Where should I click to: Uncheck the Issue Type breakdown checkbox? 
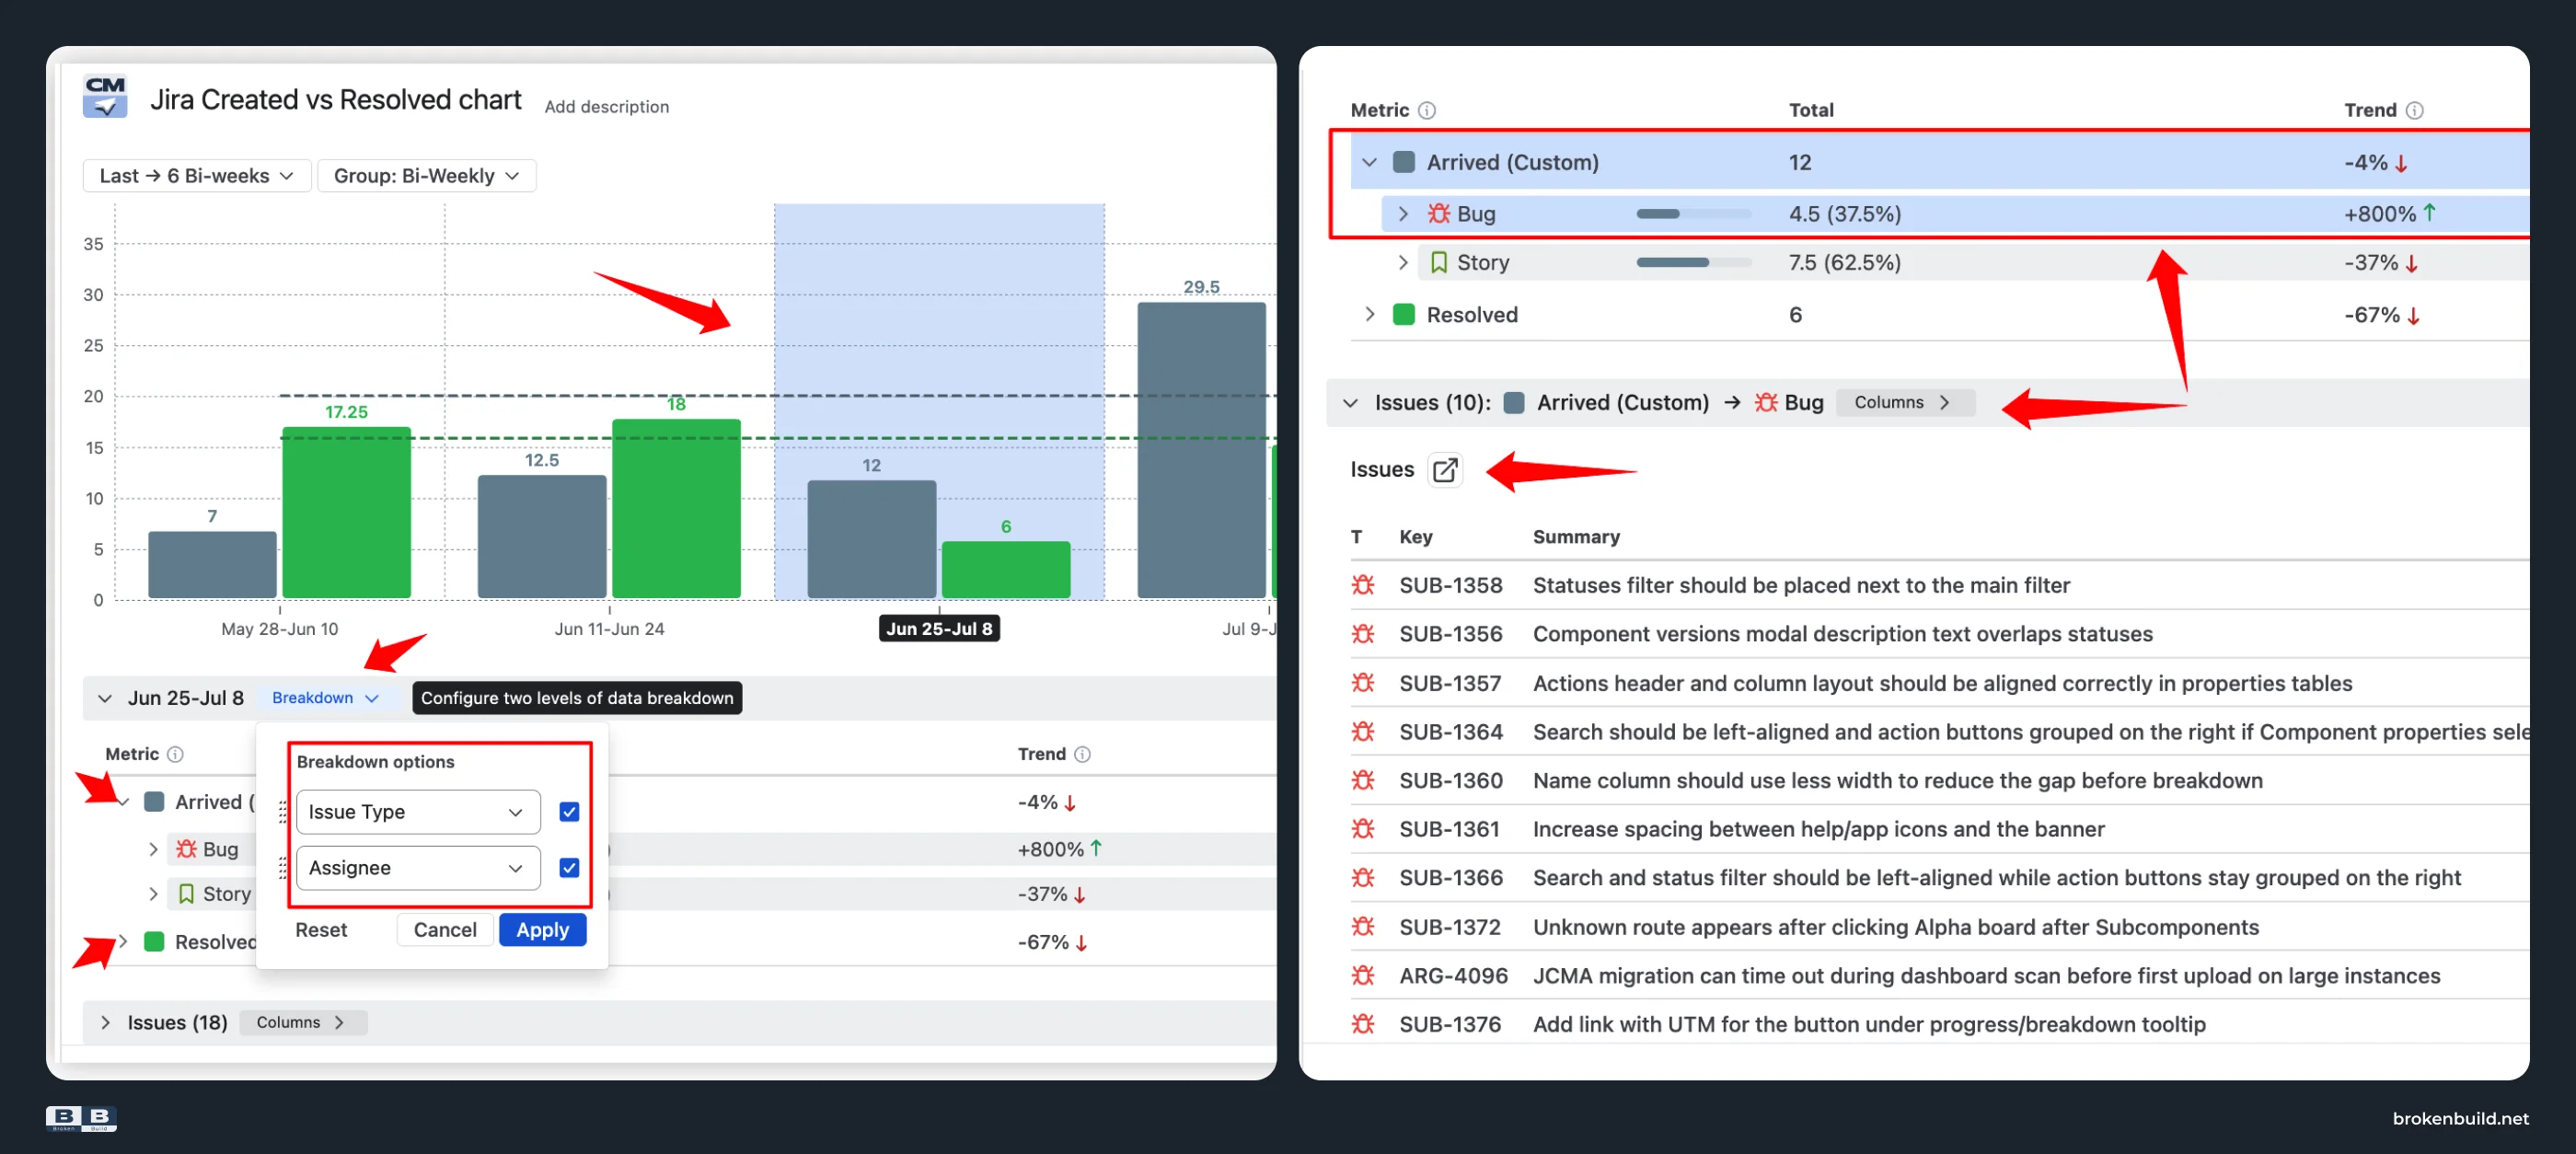[x=569, y=811]
